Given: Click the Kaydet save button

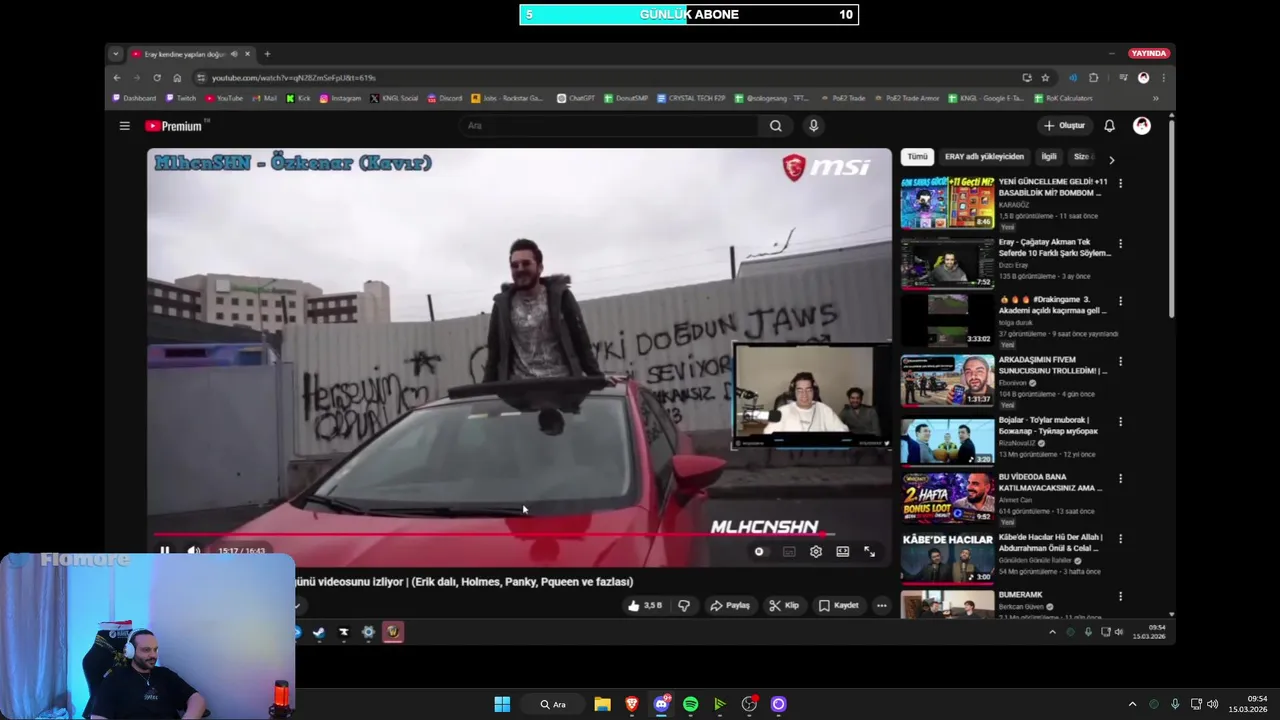Looking at the screenshot, I should click(x=838, y=605).
